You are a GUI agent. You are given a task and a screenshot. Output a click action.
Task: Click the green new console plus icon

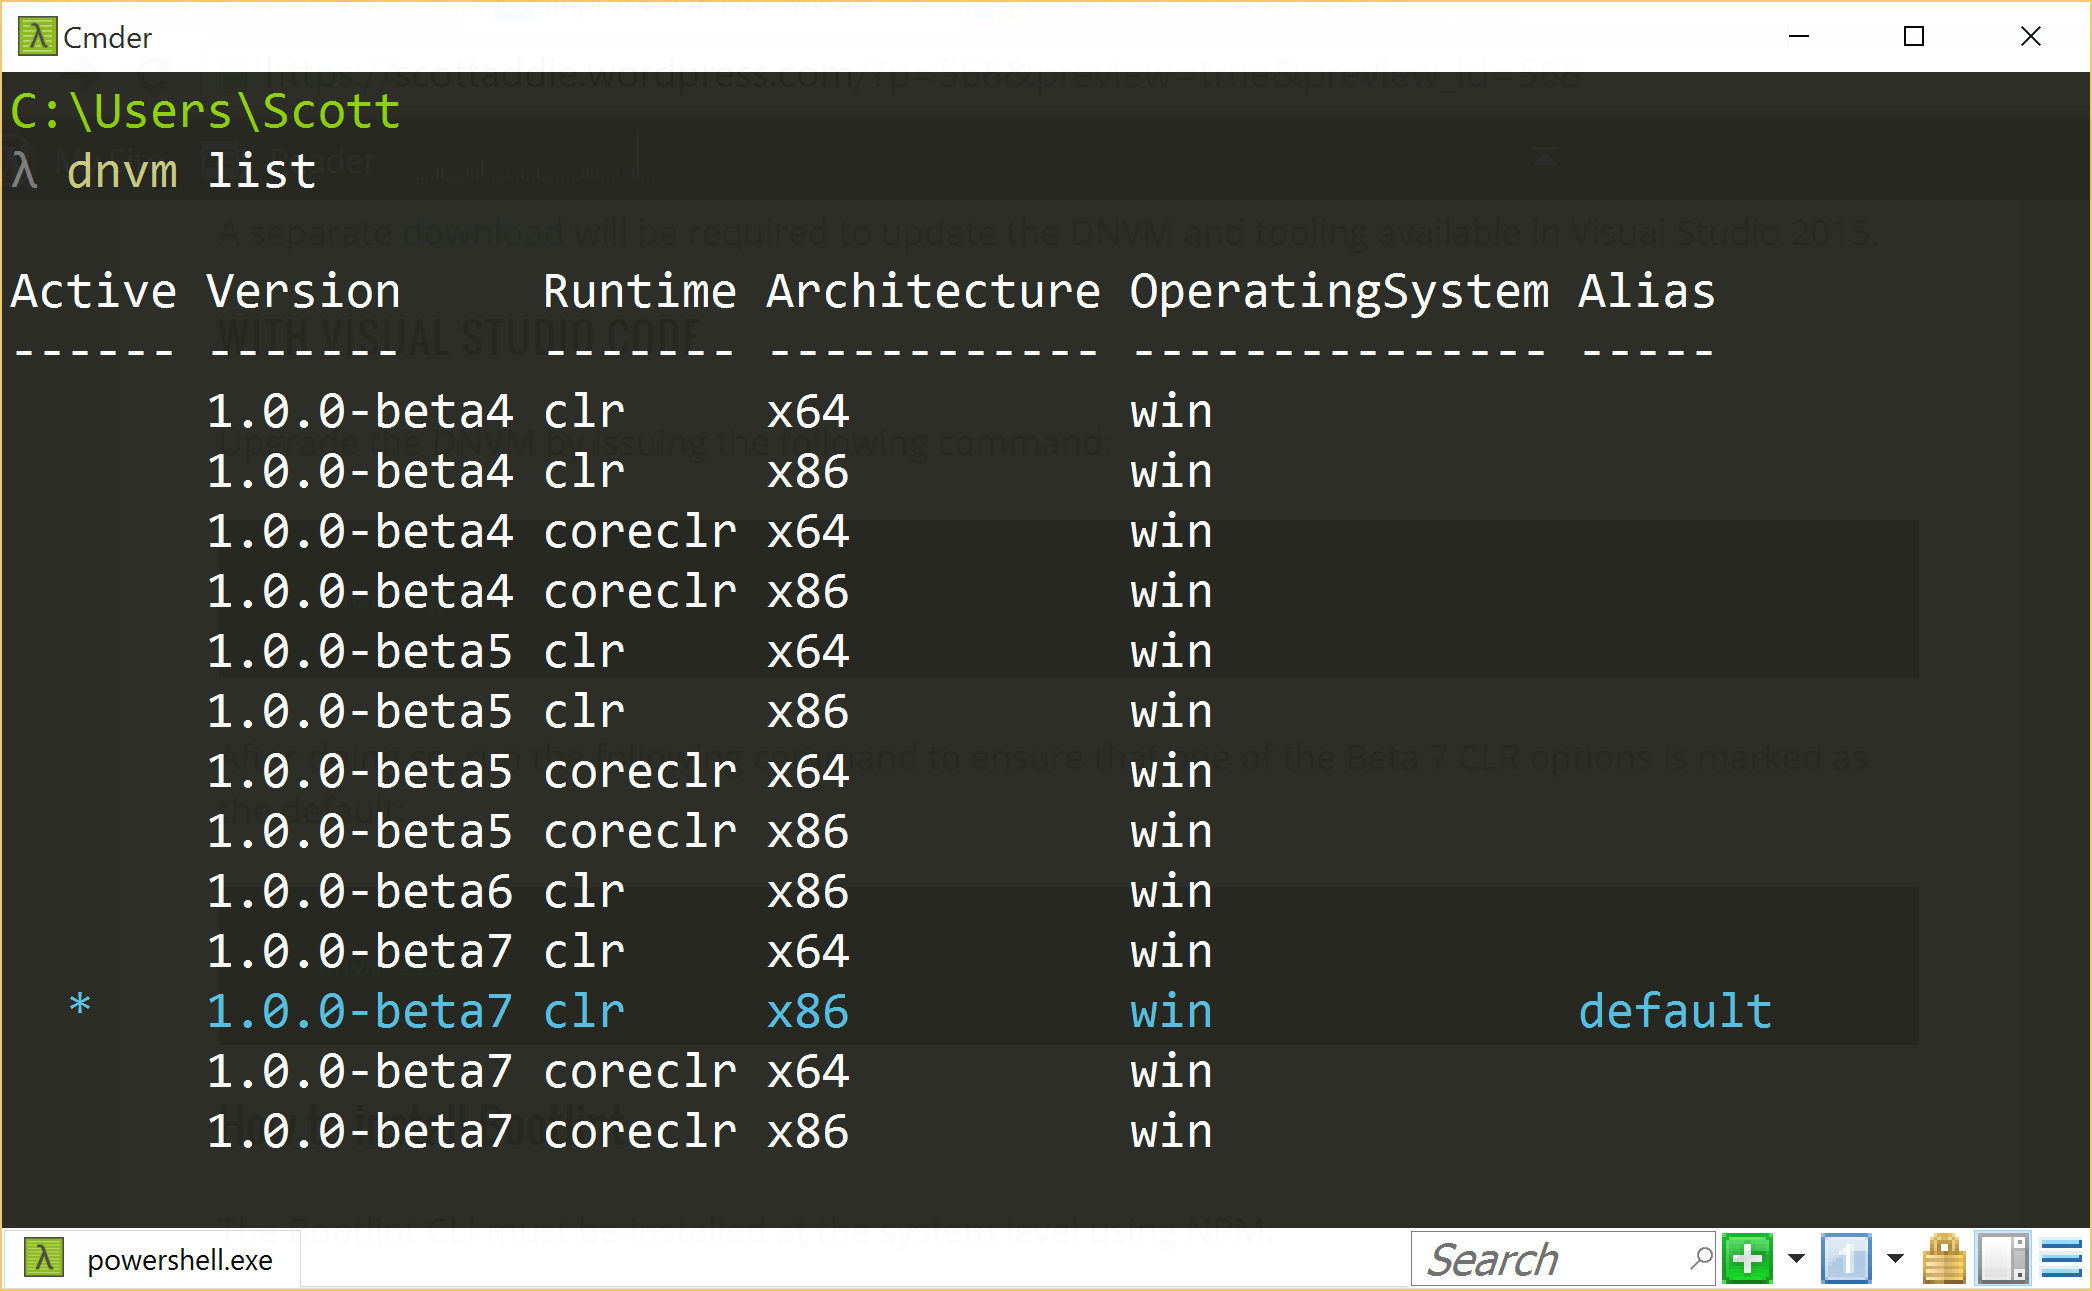click(x=1747, y=1259)
